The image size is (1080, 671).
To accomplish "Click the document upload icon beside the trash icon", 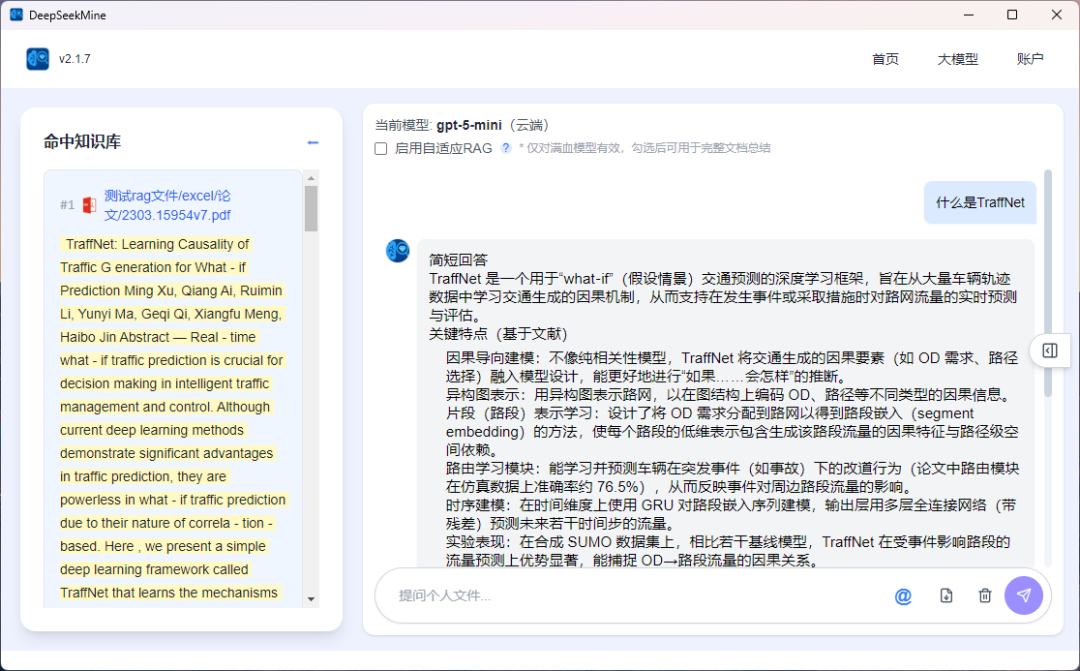I will (945, 595).
